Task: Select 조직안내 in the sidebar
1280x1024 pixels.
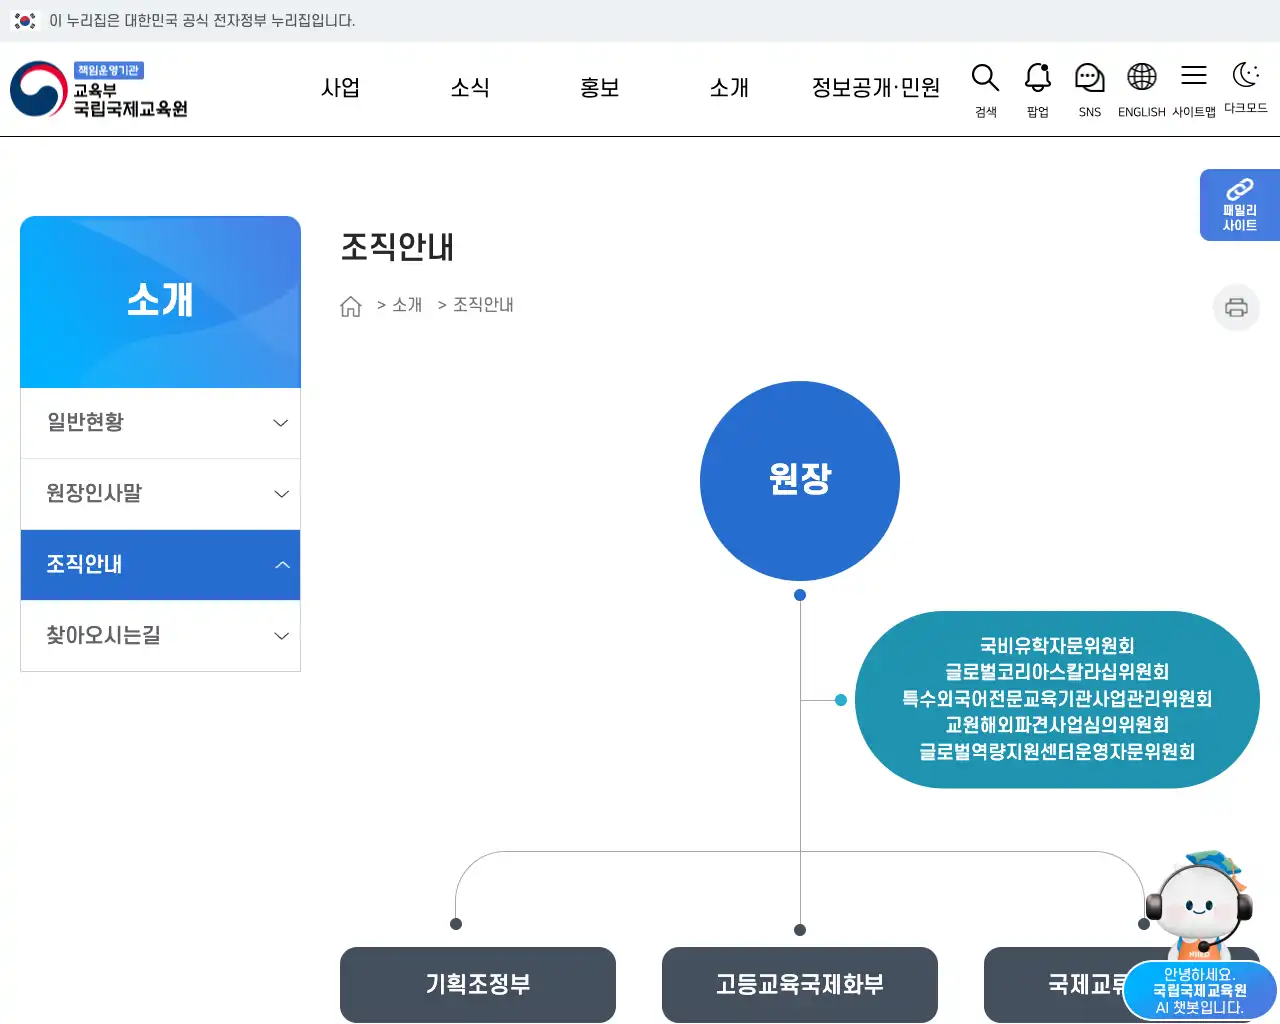Action: 160,565
